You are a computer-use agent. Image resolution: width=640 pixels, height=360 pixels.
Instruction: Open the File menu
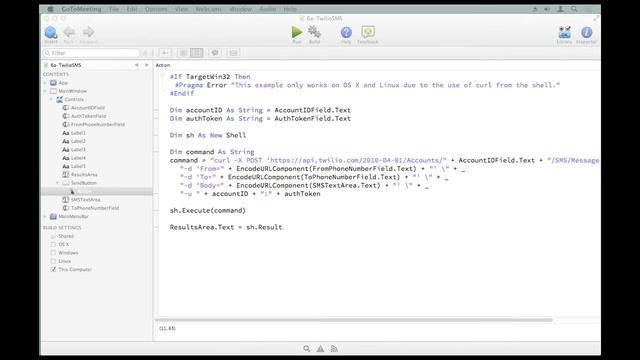(114, 9)
